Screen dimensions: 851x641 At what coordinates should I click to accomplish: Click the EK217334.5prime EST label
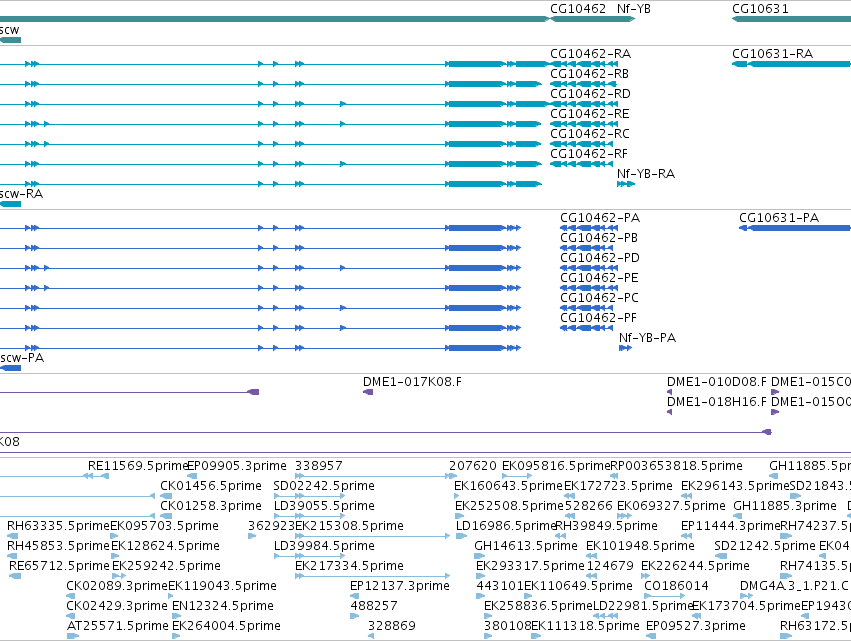click(x=350, y=566)
